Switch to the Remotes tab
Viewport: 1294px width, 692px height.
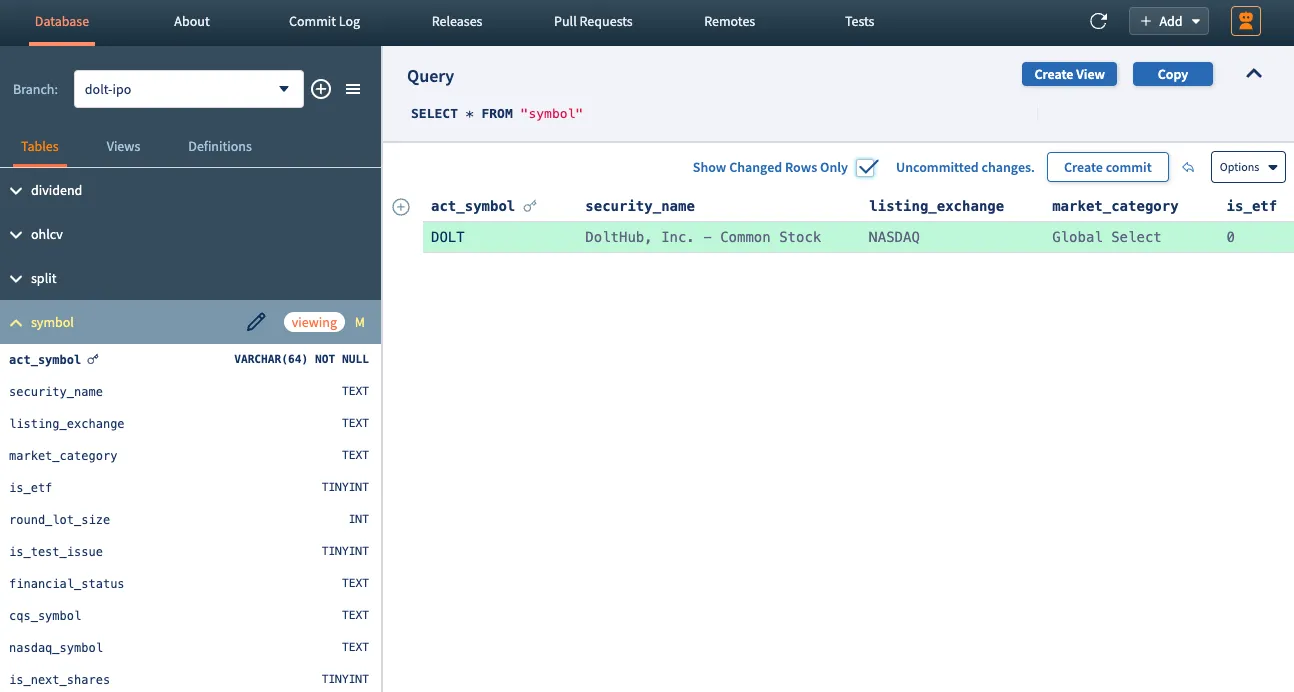(730, 21)
